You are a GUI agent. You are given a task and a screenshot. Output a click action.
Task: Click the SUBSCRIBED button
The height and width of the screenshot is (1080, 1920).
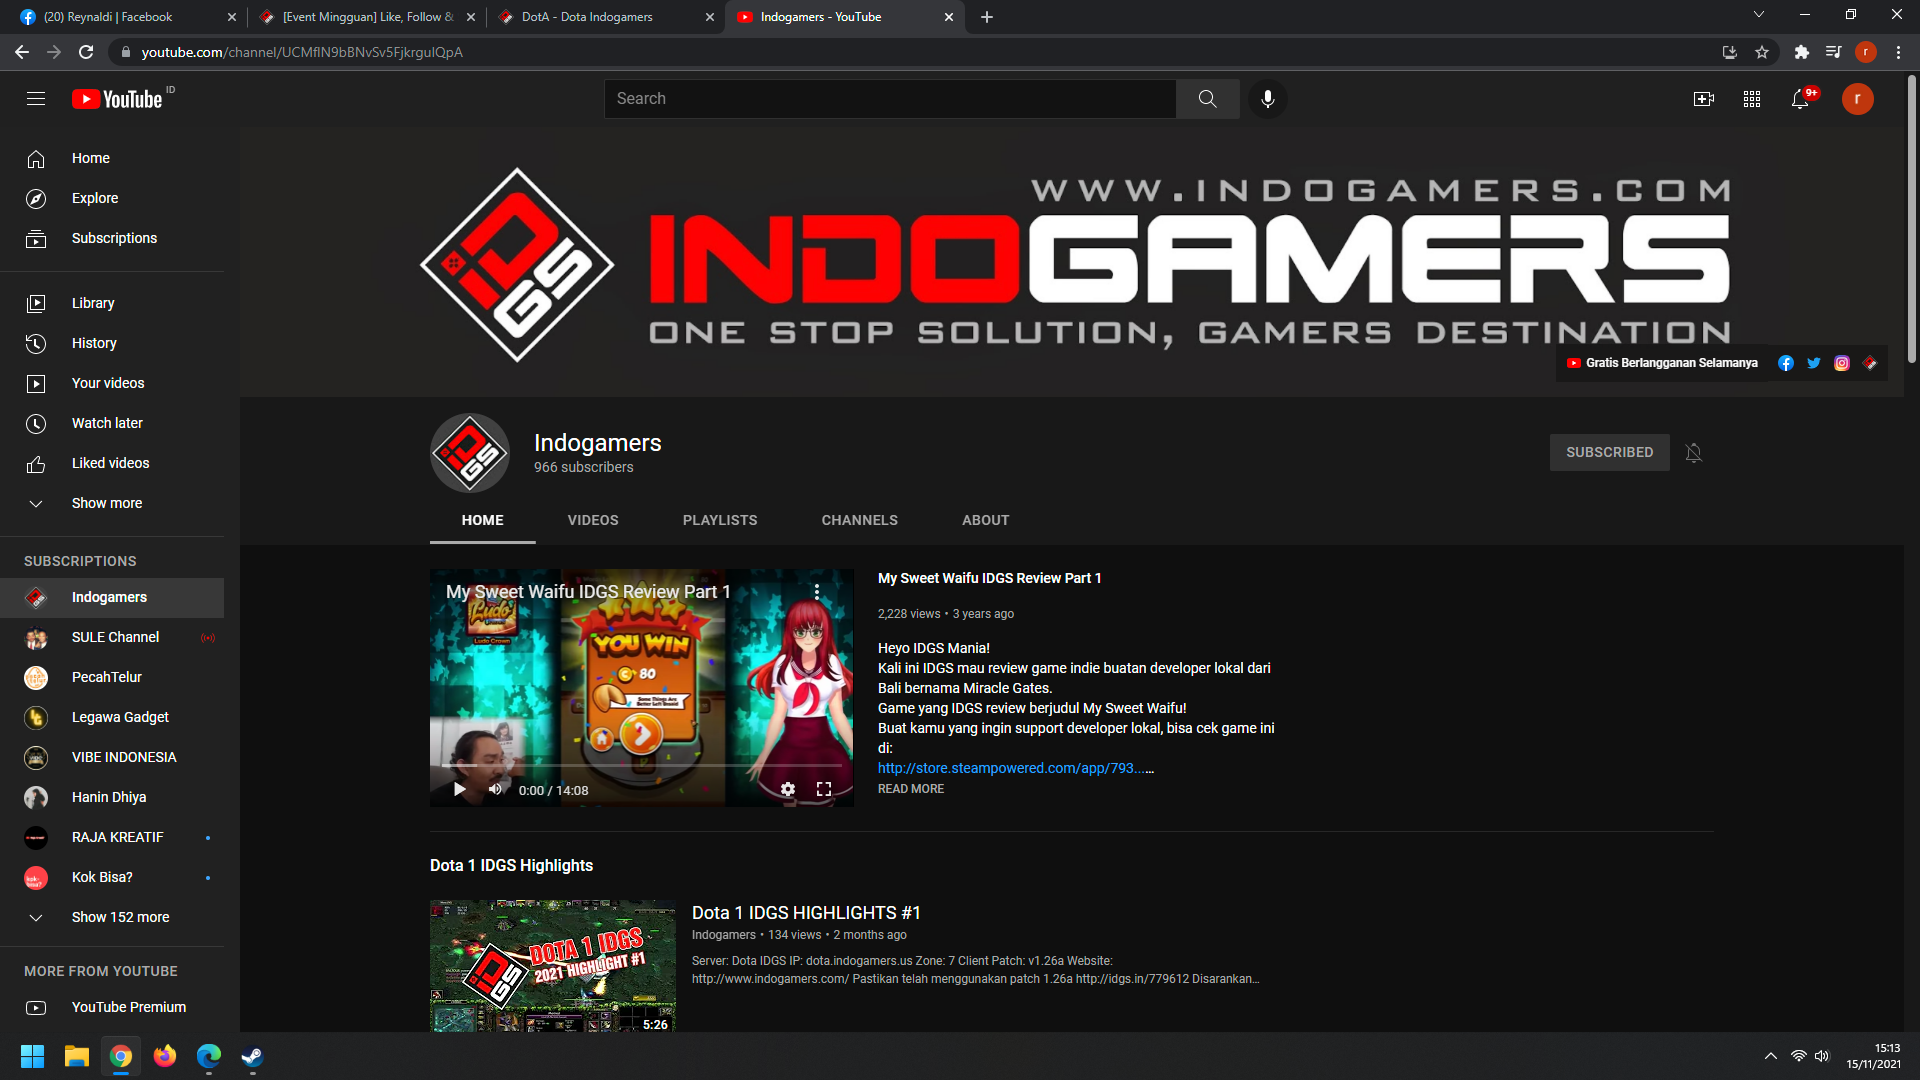point(1609,452)
